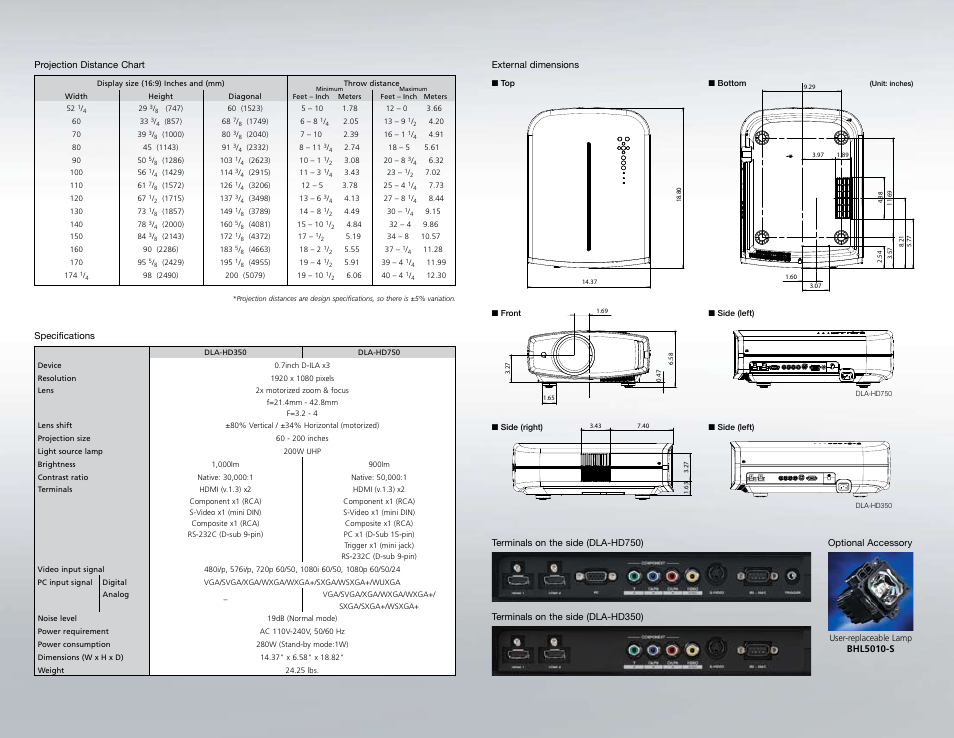Viewport: 954px width, 738px height.
Task: Select the Throw distance column header
Action: coord(371,83)
